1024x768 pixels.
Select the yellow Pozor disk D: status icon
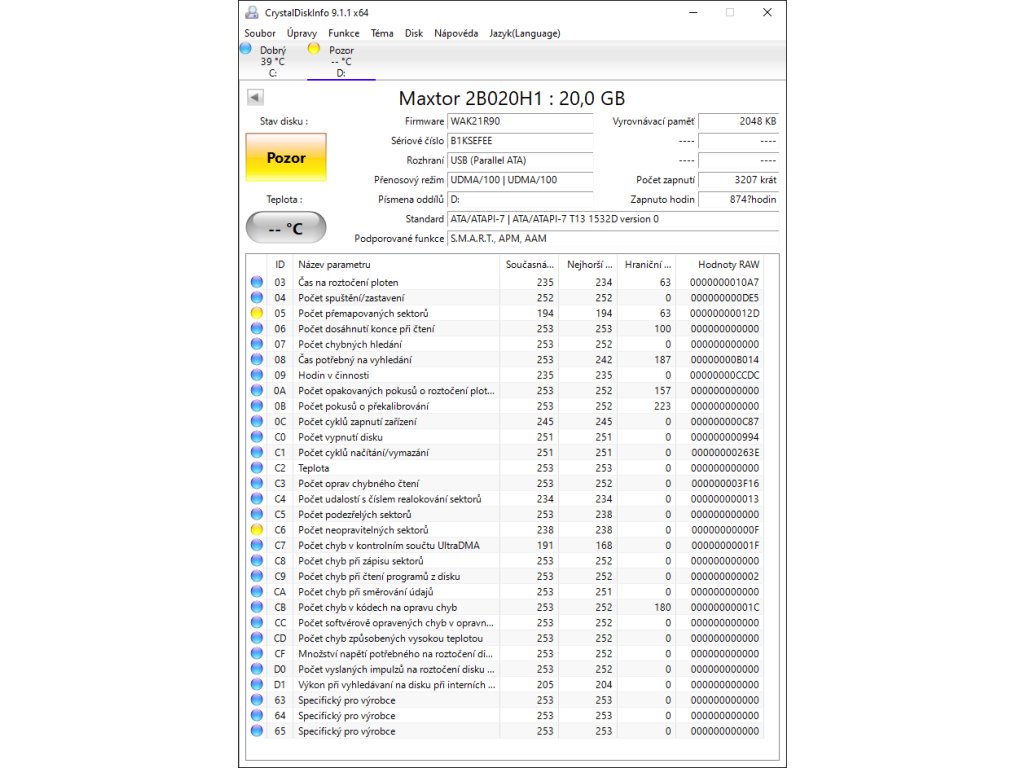(314, 48)
